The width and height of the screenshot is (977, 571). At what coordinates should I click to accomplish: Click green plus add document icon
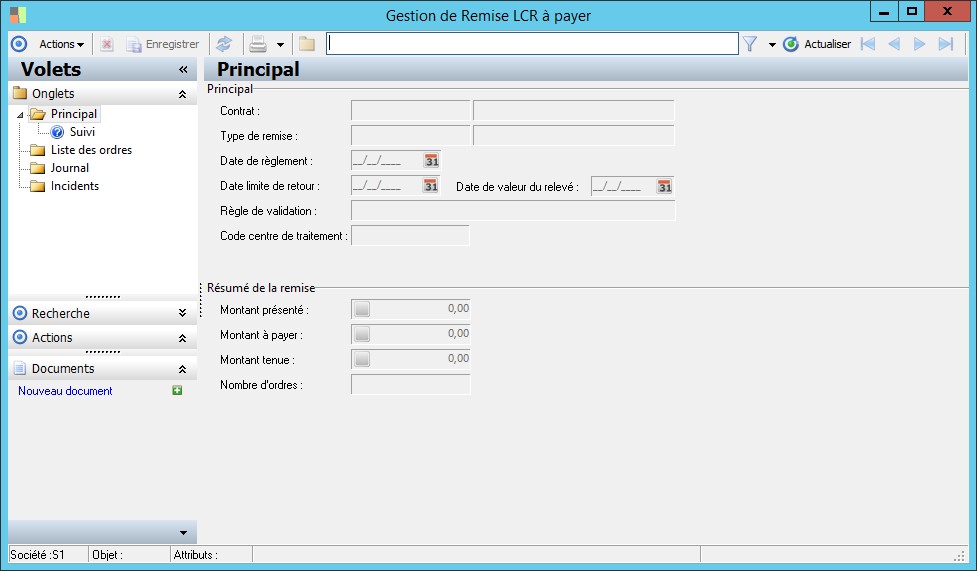(177, 390)
